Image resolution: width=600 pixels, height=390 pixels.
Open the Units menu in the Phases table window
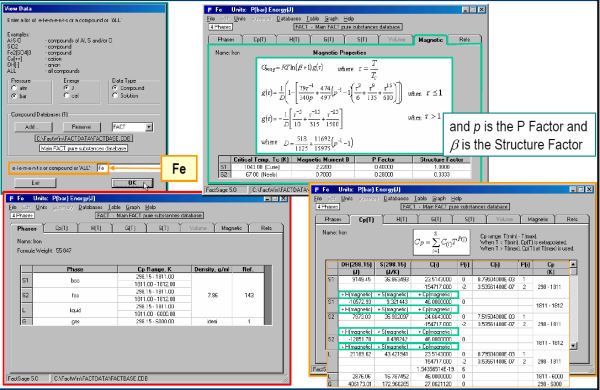pos(41,207)
